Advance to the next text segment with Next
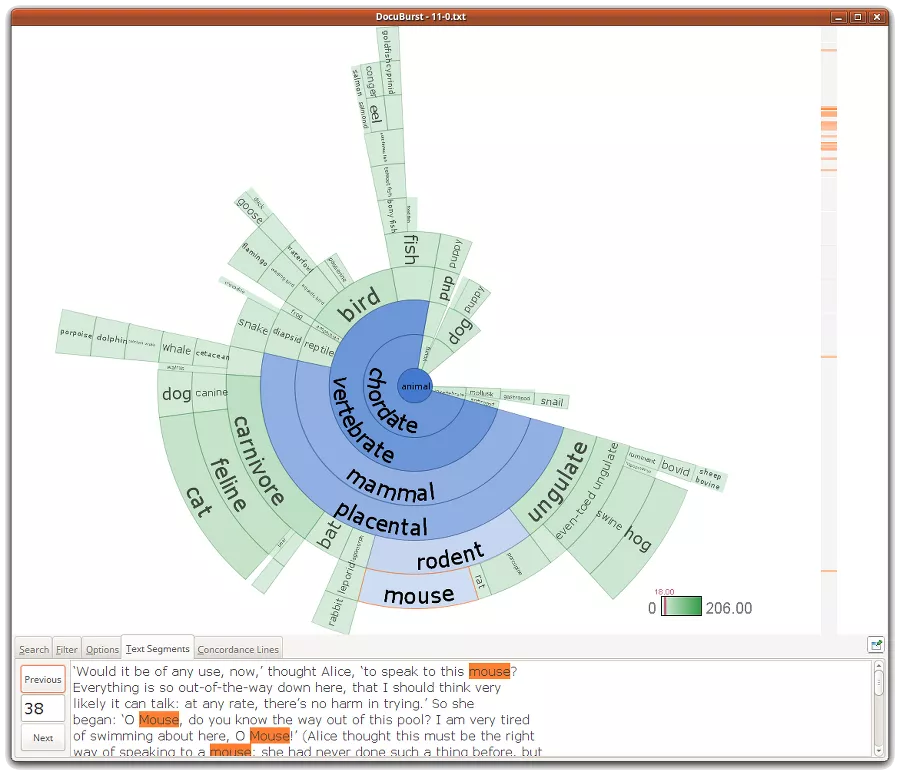This screenshot has height=775, width=900. pyautogui.click(x=42, y=738)
